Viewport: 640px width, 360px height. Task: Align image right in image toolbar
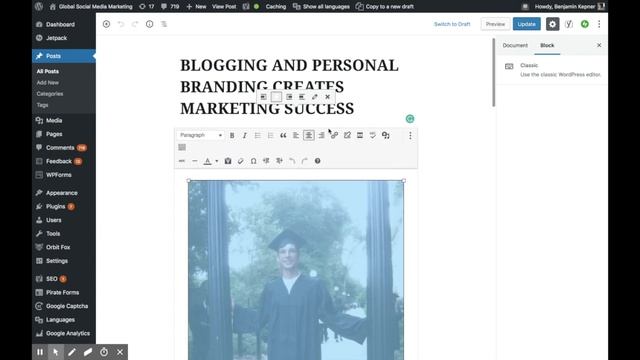click(x=289, y=97)
